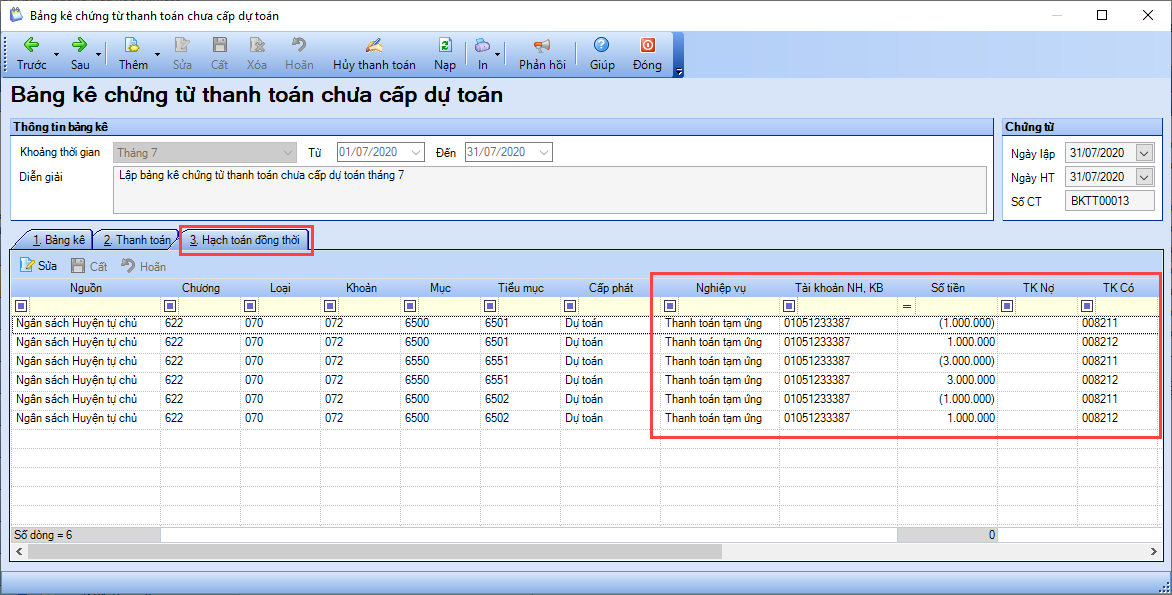
Task: Open the Ngày lập date dropdown
Action: (1144, 153)
